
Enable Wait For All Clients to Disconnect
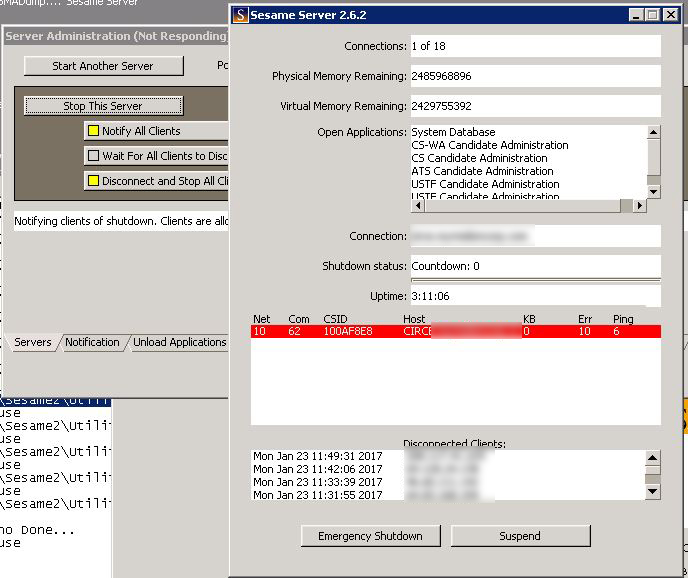93,156
